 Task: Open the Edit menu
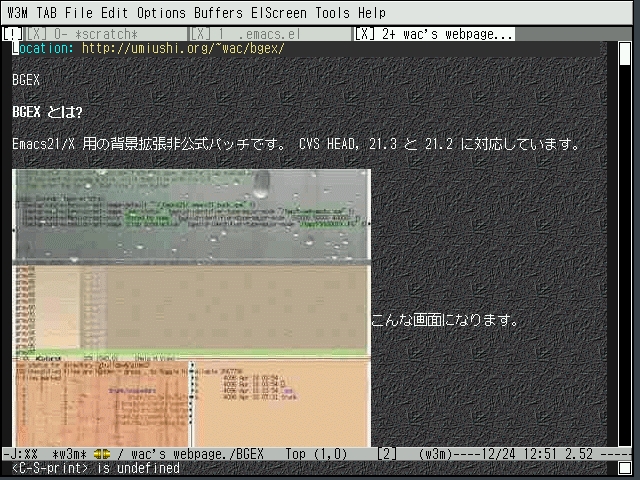coord(114,13)
